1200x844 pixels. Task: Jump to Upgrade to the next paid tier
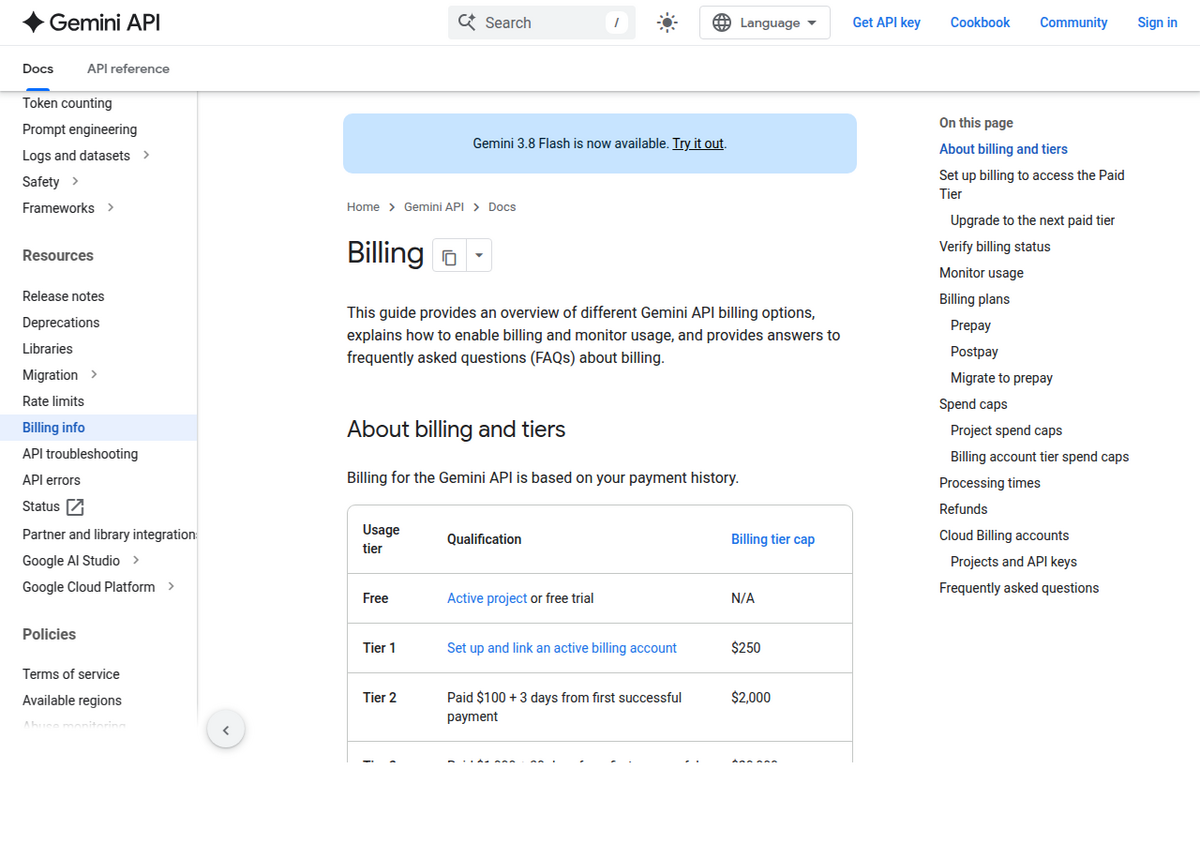pyautogui.click(x=1032, y=220)
